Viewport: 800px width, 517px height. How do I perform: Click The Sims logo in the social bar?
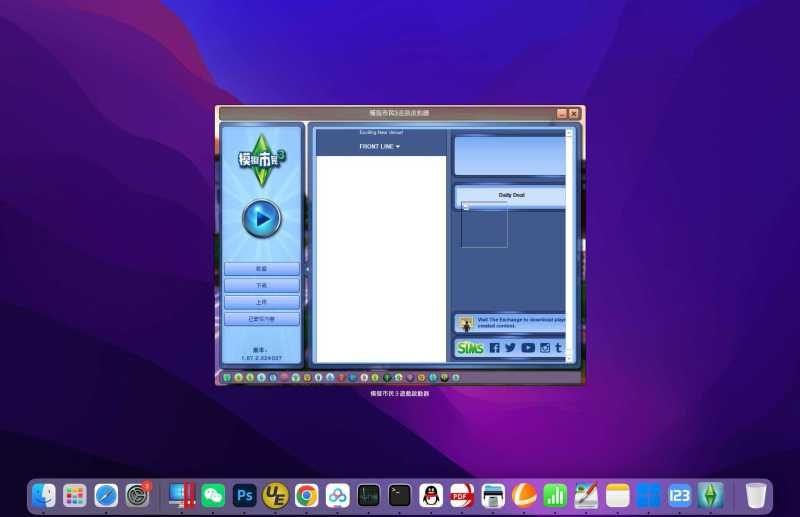470,348
